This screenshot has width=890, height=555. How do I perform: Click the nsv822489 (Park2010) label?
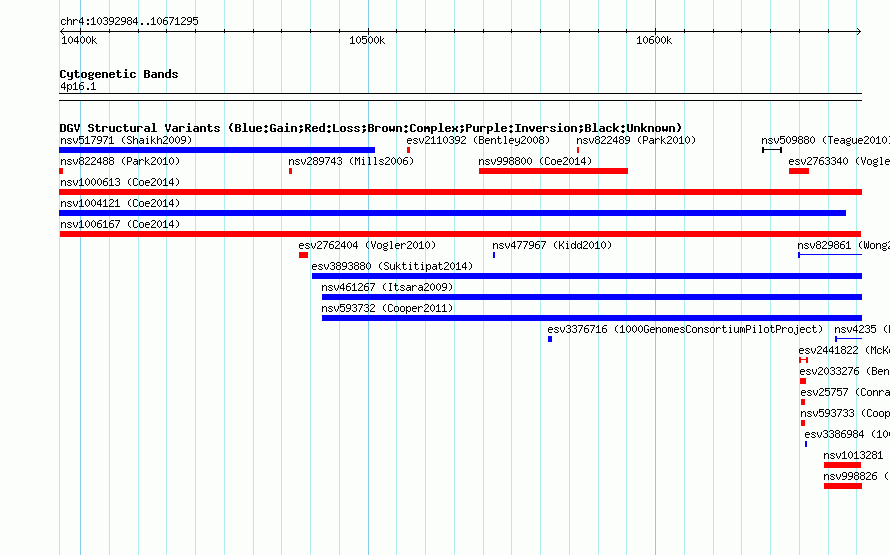click(636, 140)
